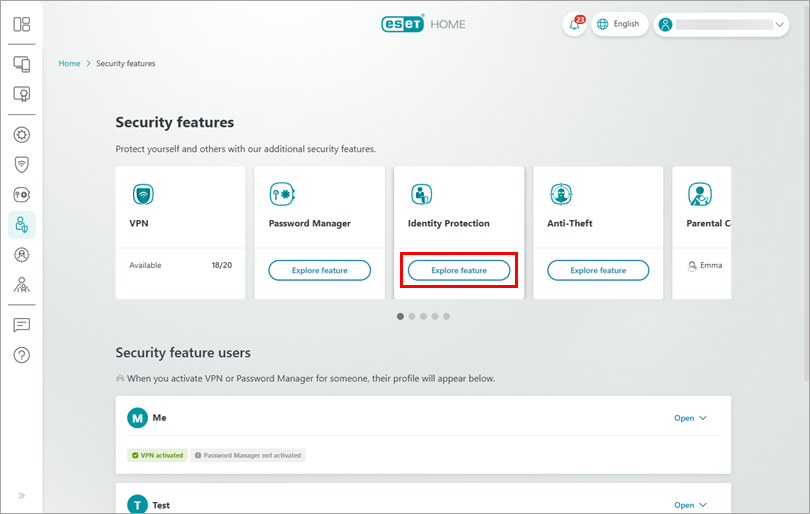Open the user account dropdown
This screenshot has height=514, width=810.
[x=721, y=24]
